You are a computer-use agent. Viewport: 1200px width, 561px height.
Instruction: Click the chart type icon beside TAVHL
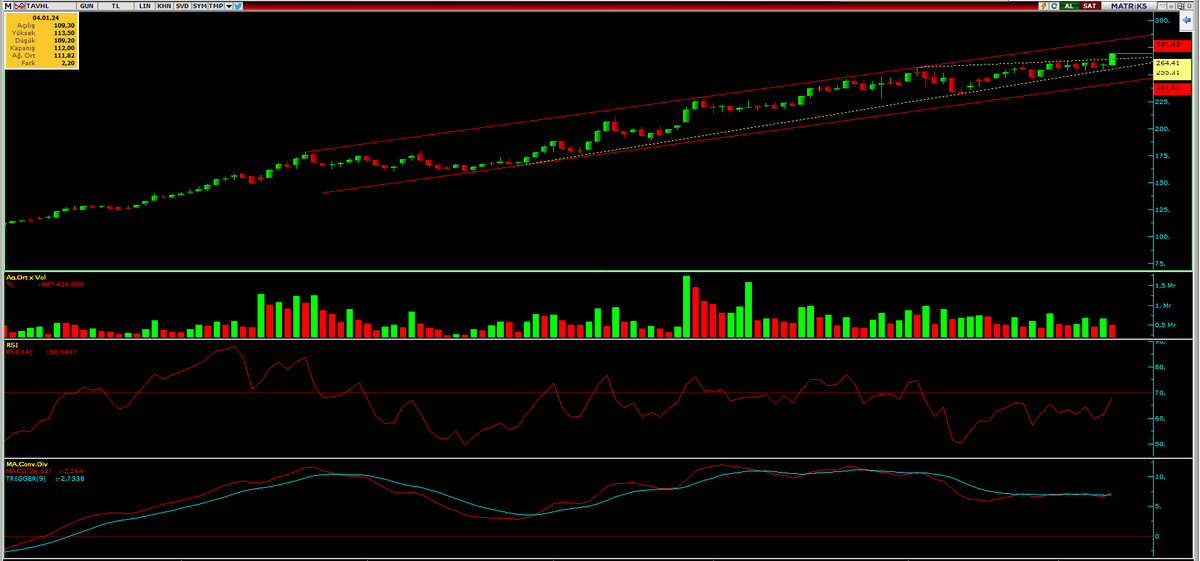pyautogui.click(x=20, y=6)
